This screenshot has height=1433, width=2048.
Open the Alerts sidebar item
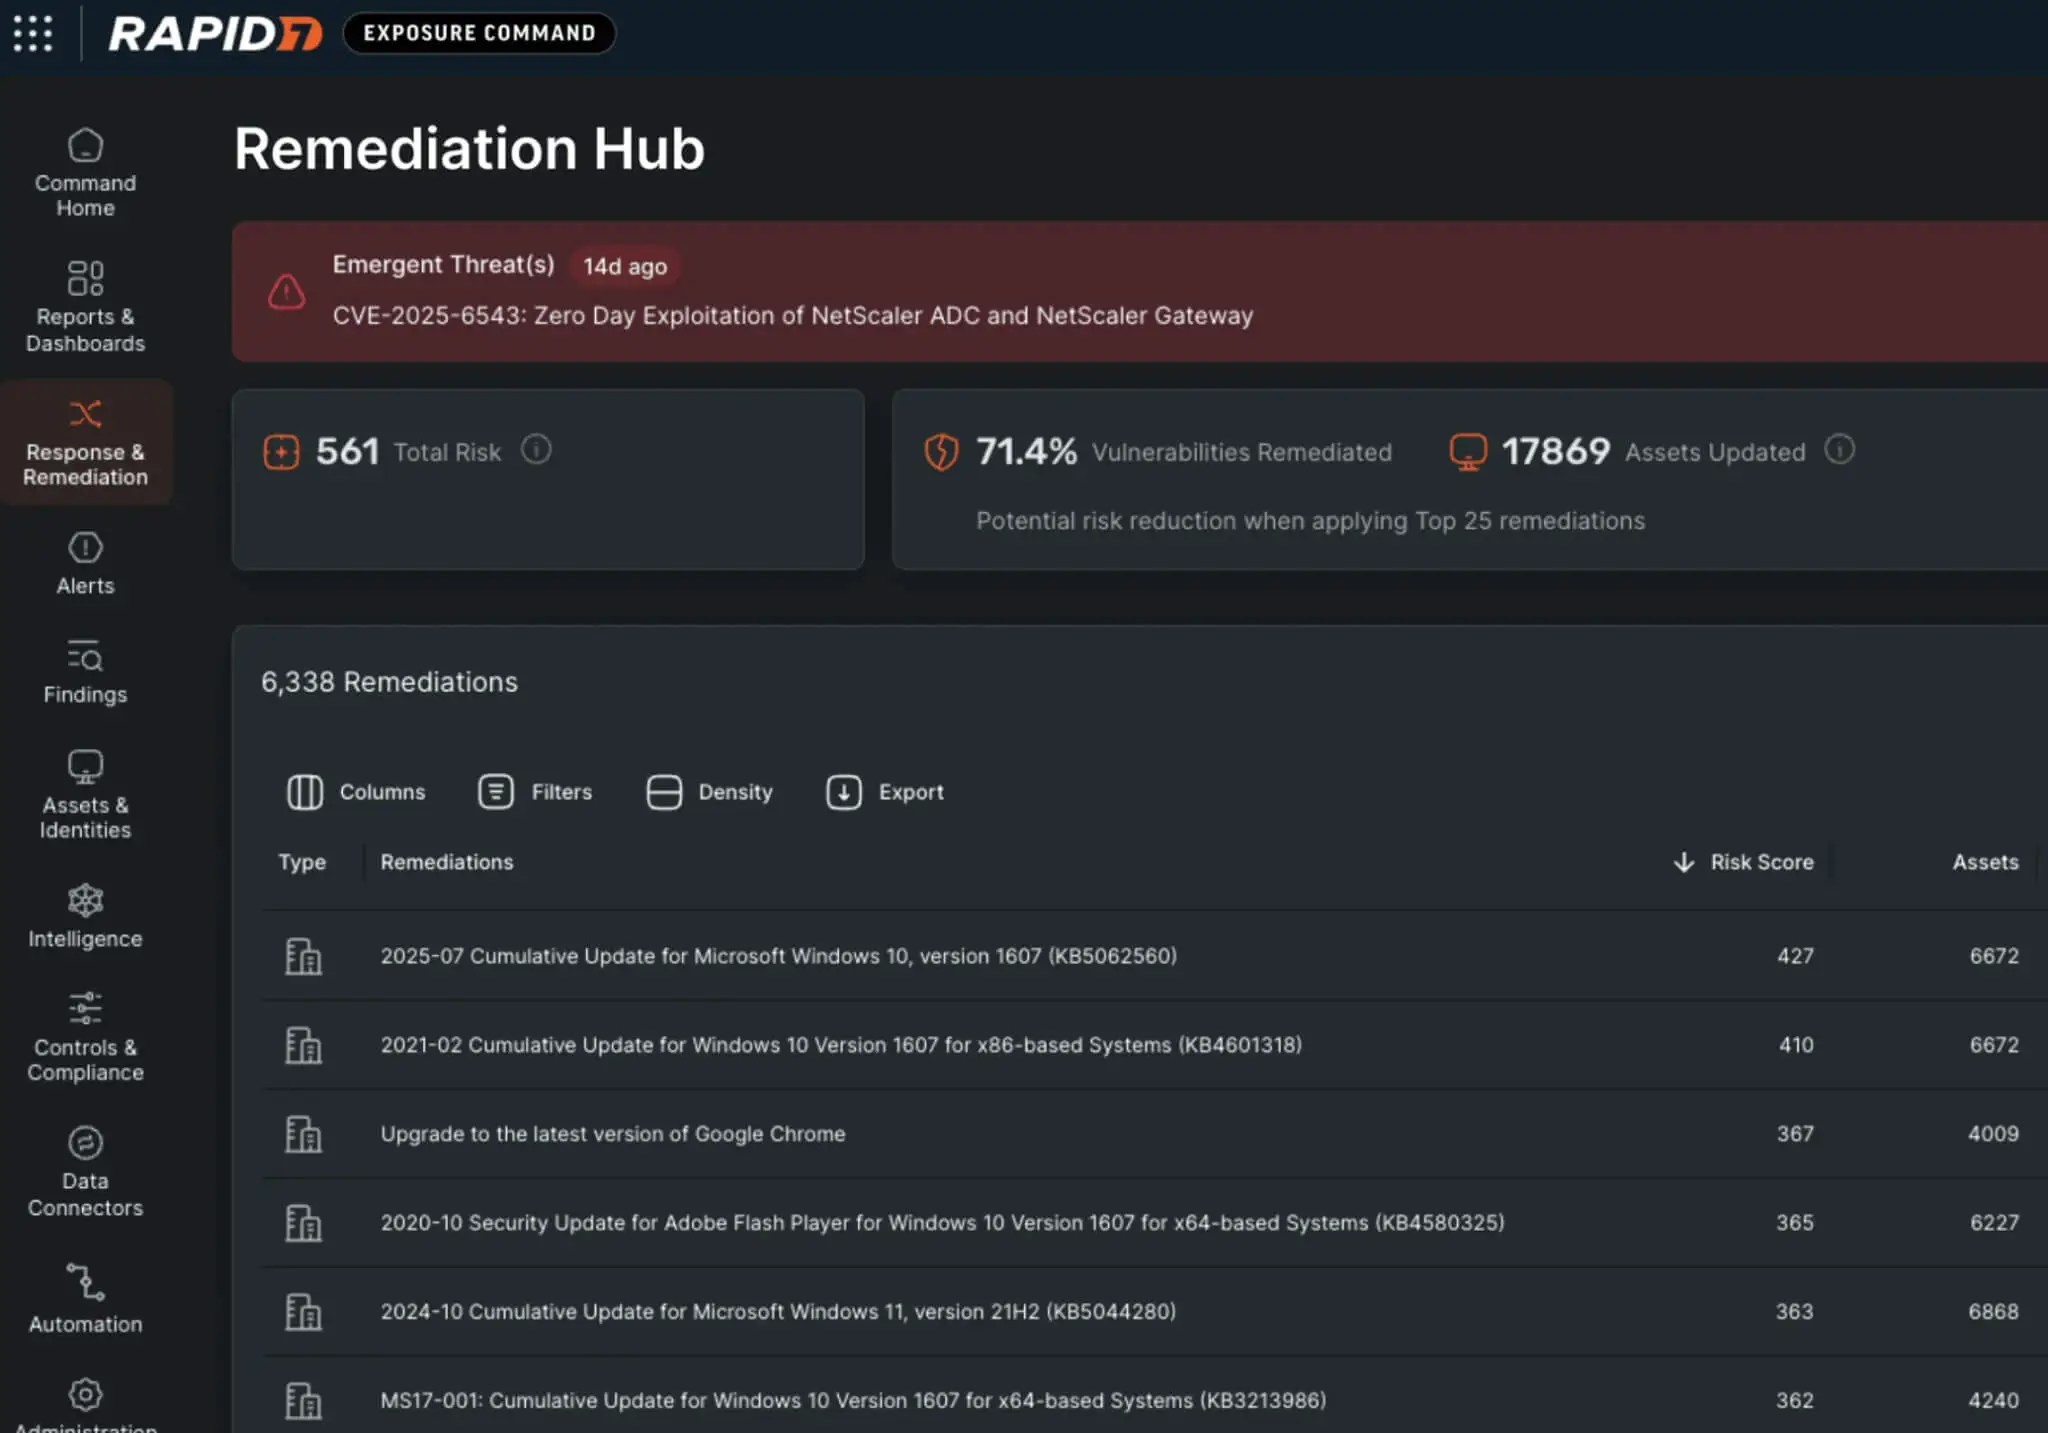coord(85,565)
